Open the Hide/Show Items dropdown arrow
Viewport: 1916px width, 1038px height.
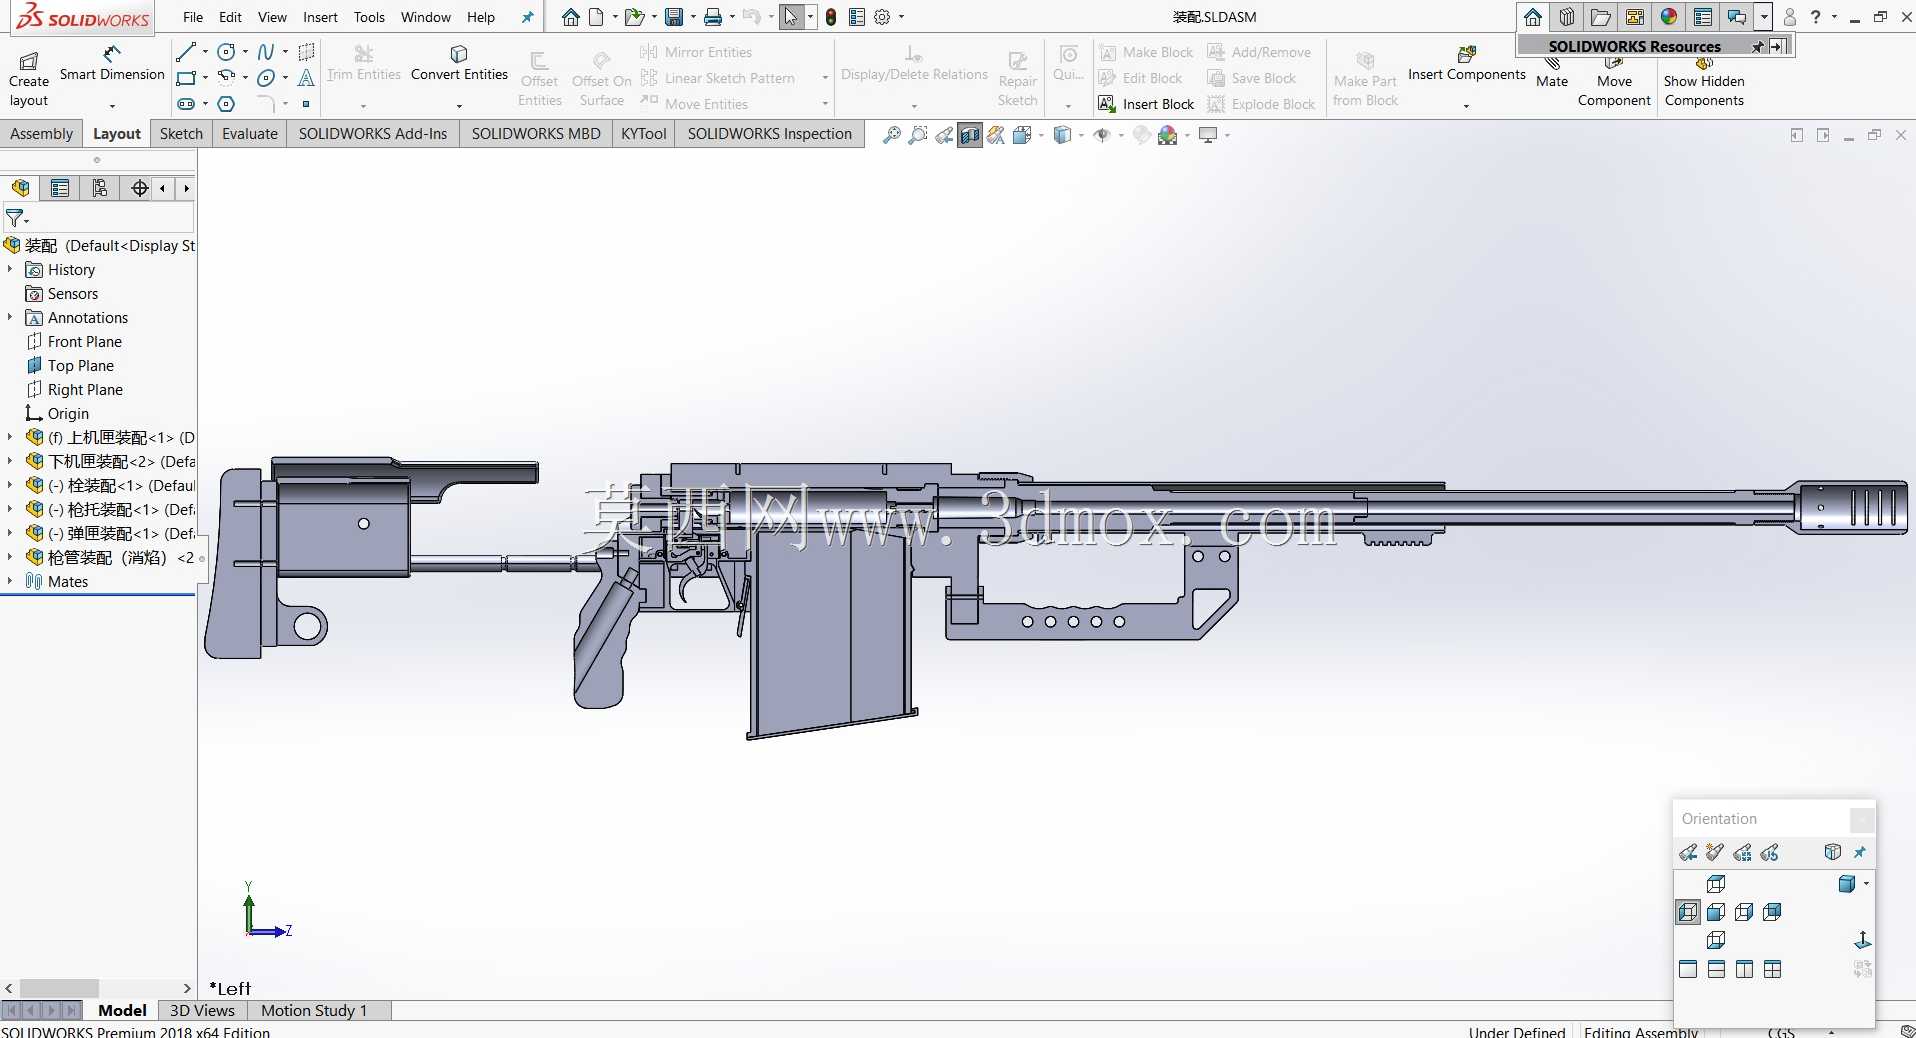(1121, 135)
